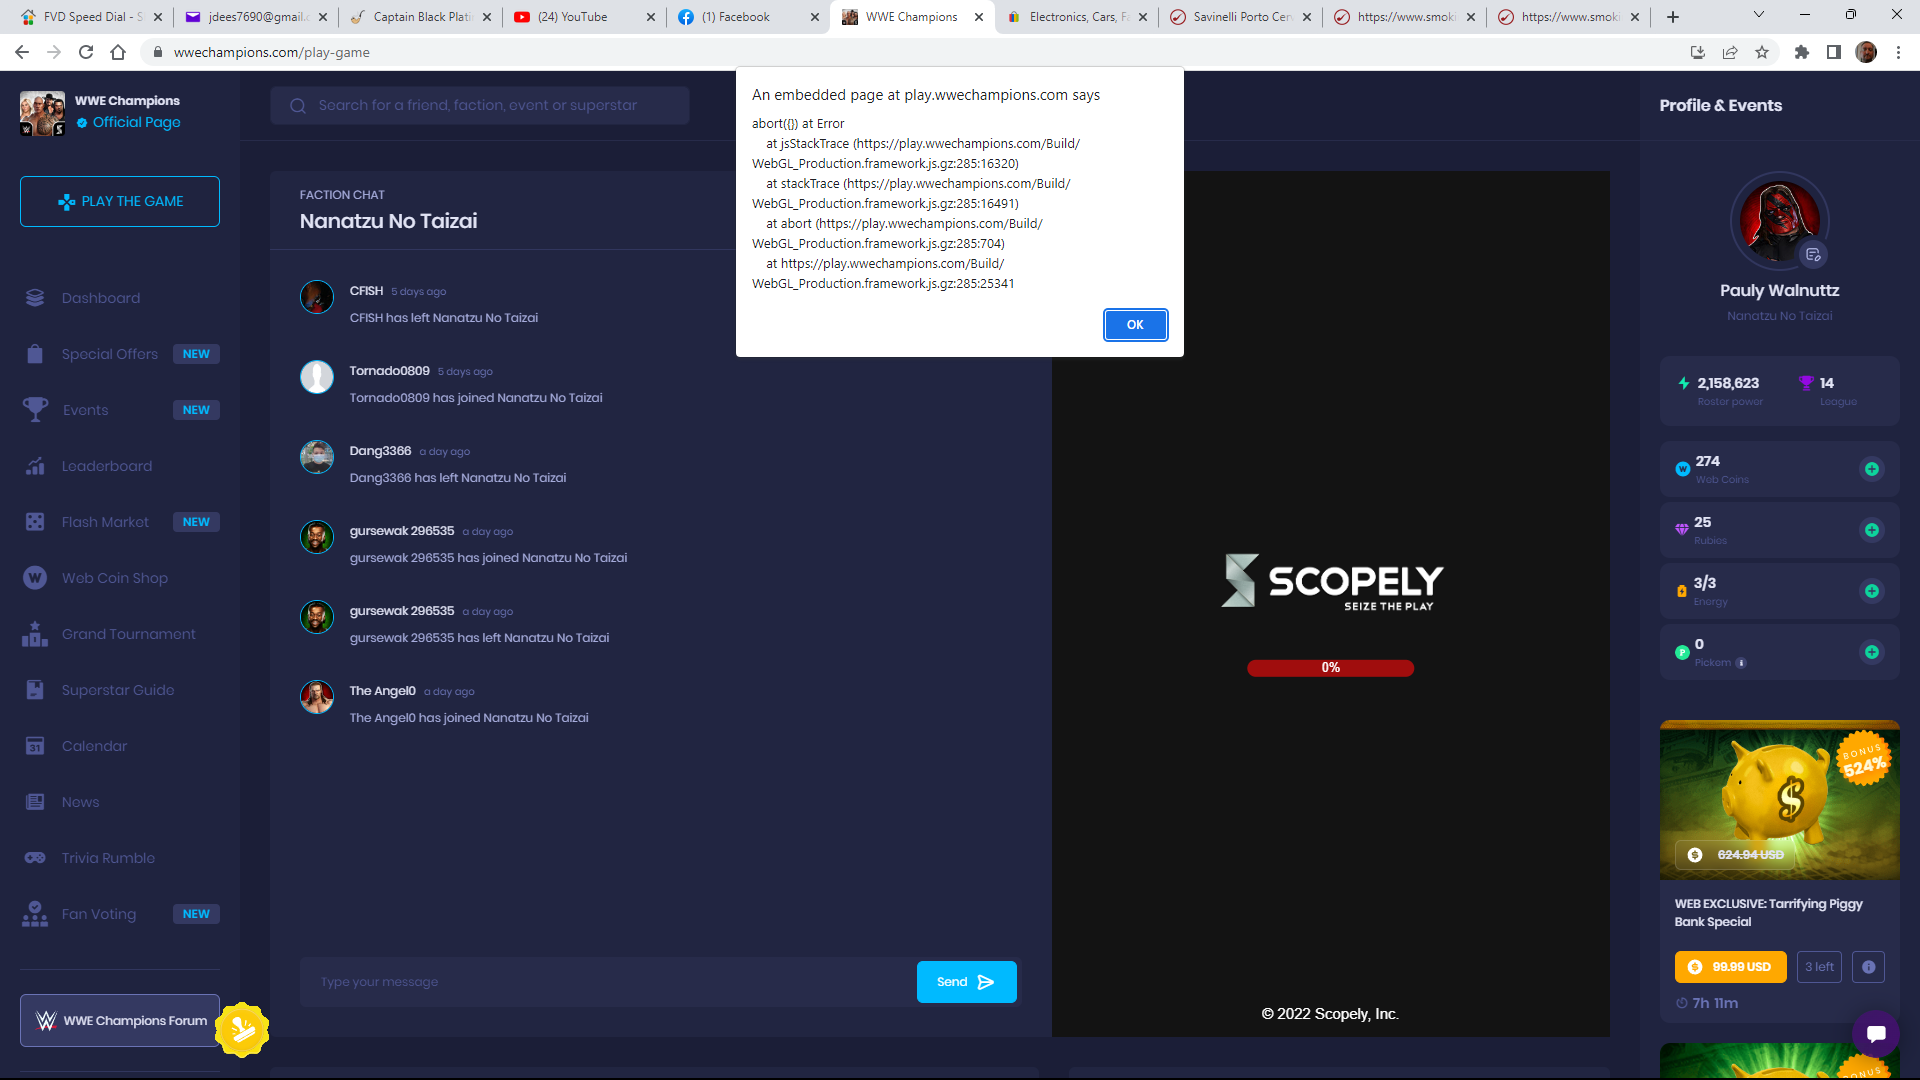Viewport: 1920px width, 1080px height.
Task: Send the faction chat message
Action: 966,982
